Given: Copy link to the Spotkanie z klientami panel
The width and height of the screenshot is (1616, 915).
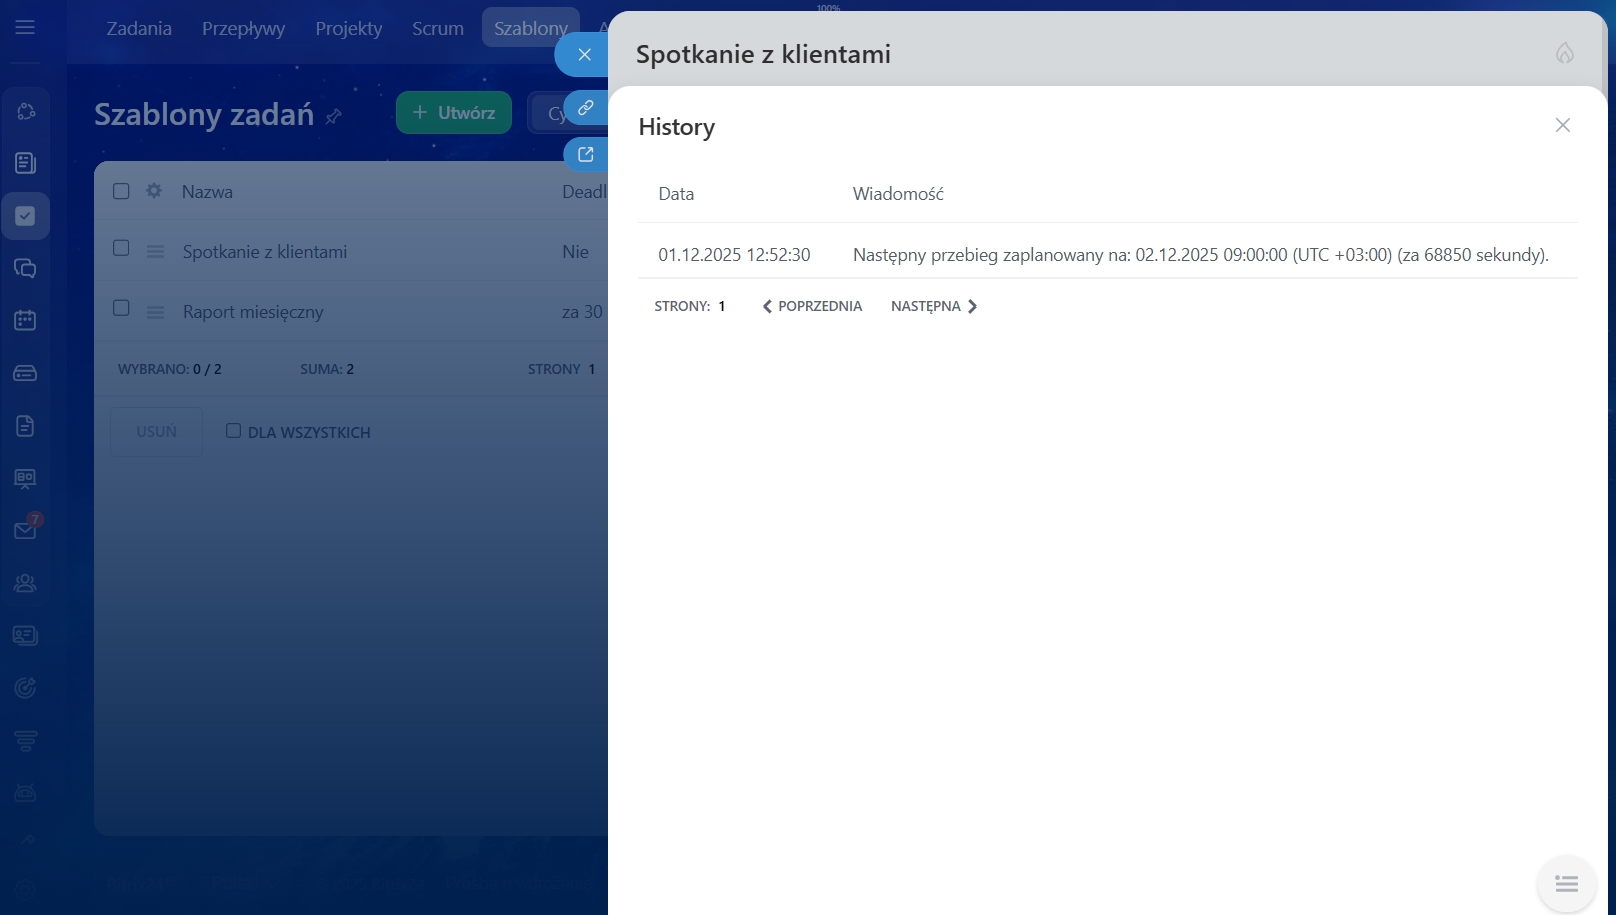Looking at the screenshot, I should tap(586, 107).
